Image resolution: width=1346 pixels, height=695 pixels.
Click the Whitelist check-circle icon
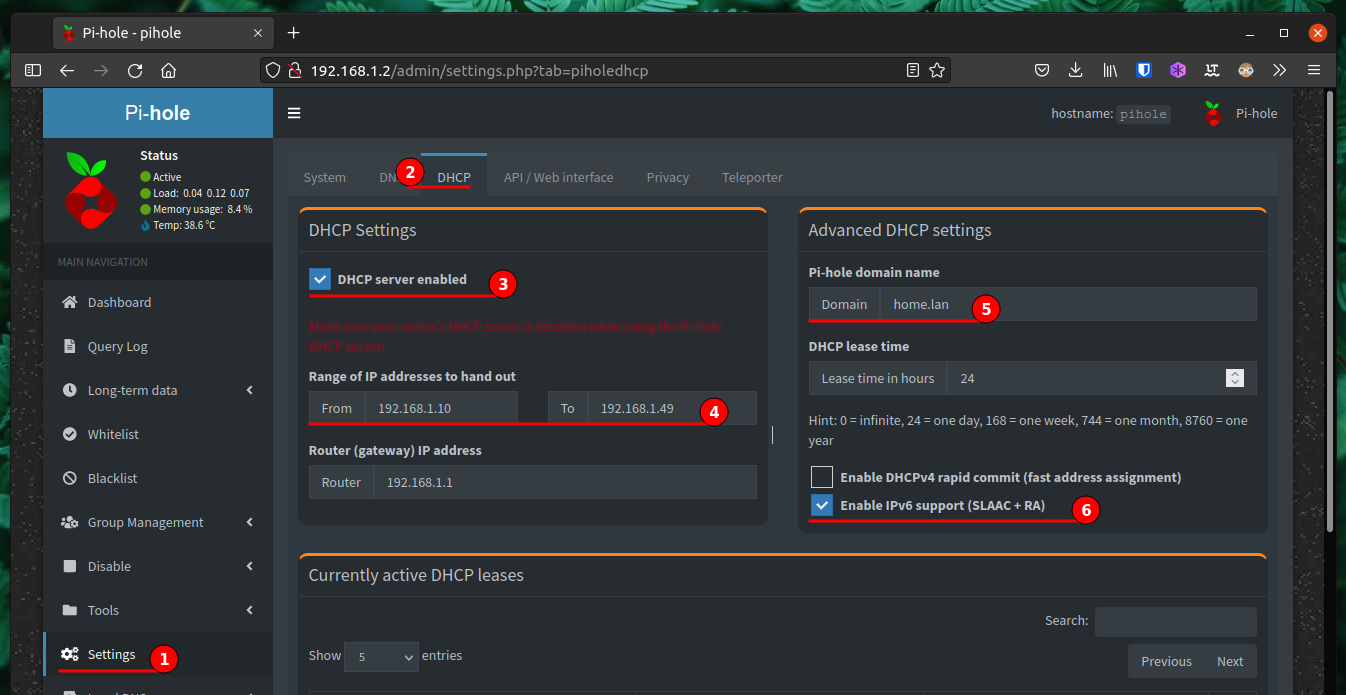click(x=69, y=434)
